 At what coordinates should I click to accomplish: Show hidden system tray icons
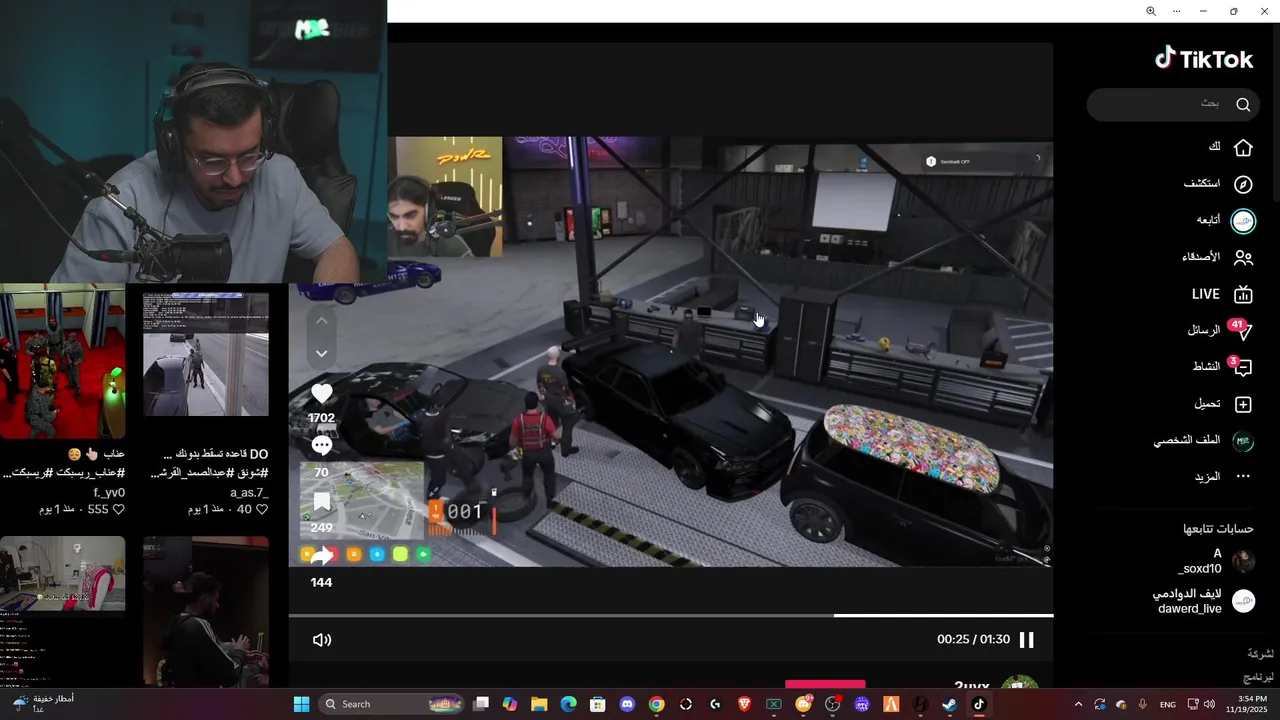(x=1078, y=704)
